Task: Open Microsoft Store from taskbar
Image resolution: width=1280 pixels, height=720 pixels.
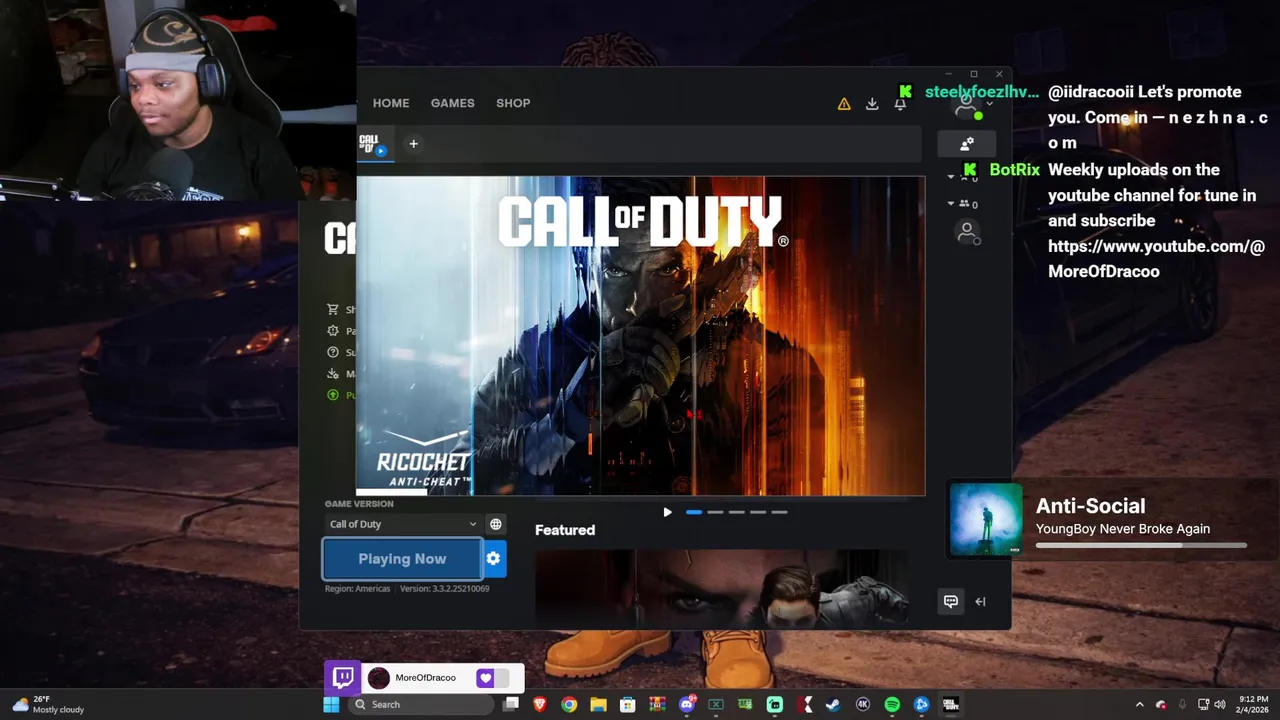Action: (627, 705)
